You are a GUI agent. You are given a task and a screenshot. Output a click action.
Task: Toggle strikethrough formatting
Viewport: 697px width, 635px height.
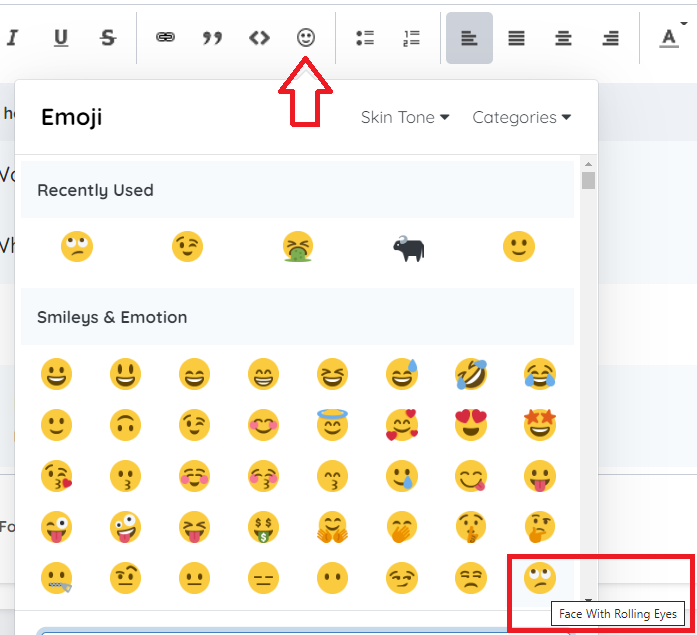(108, 38)
